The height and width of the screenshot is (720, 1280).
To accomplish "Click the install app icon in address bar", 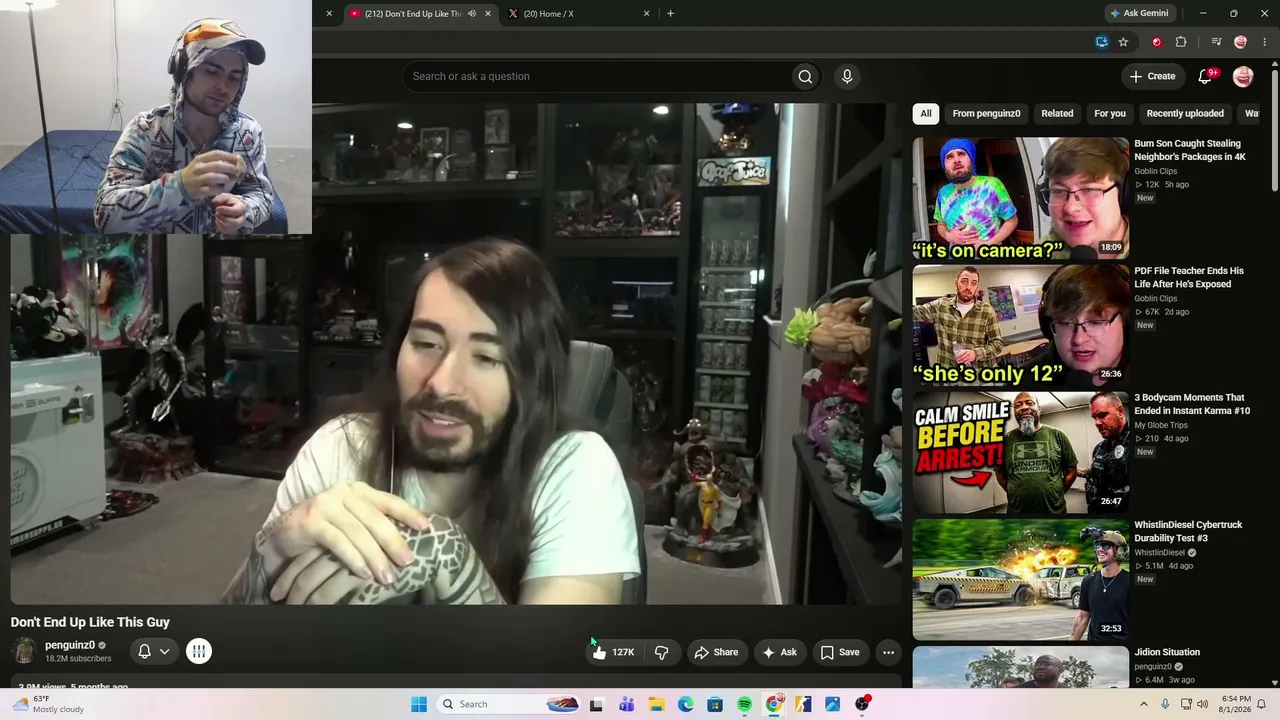I will [x=1101, y=42].
